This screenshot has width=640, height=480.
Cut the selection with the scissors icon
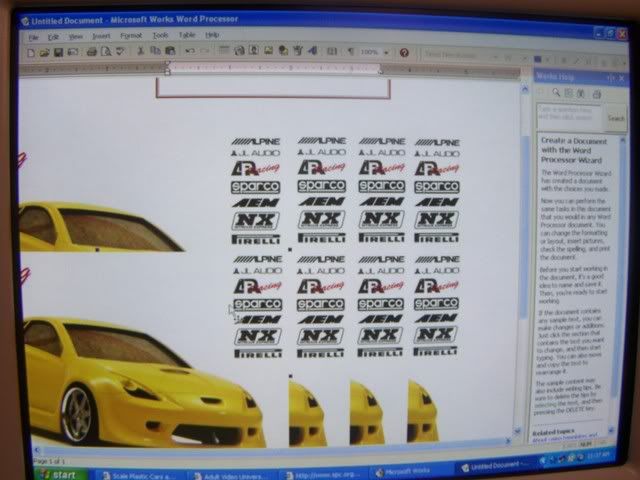(x=140, y=51)
